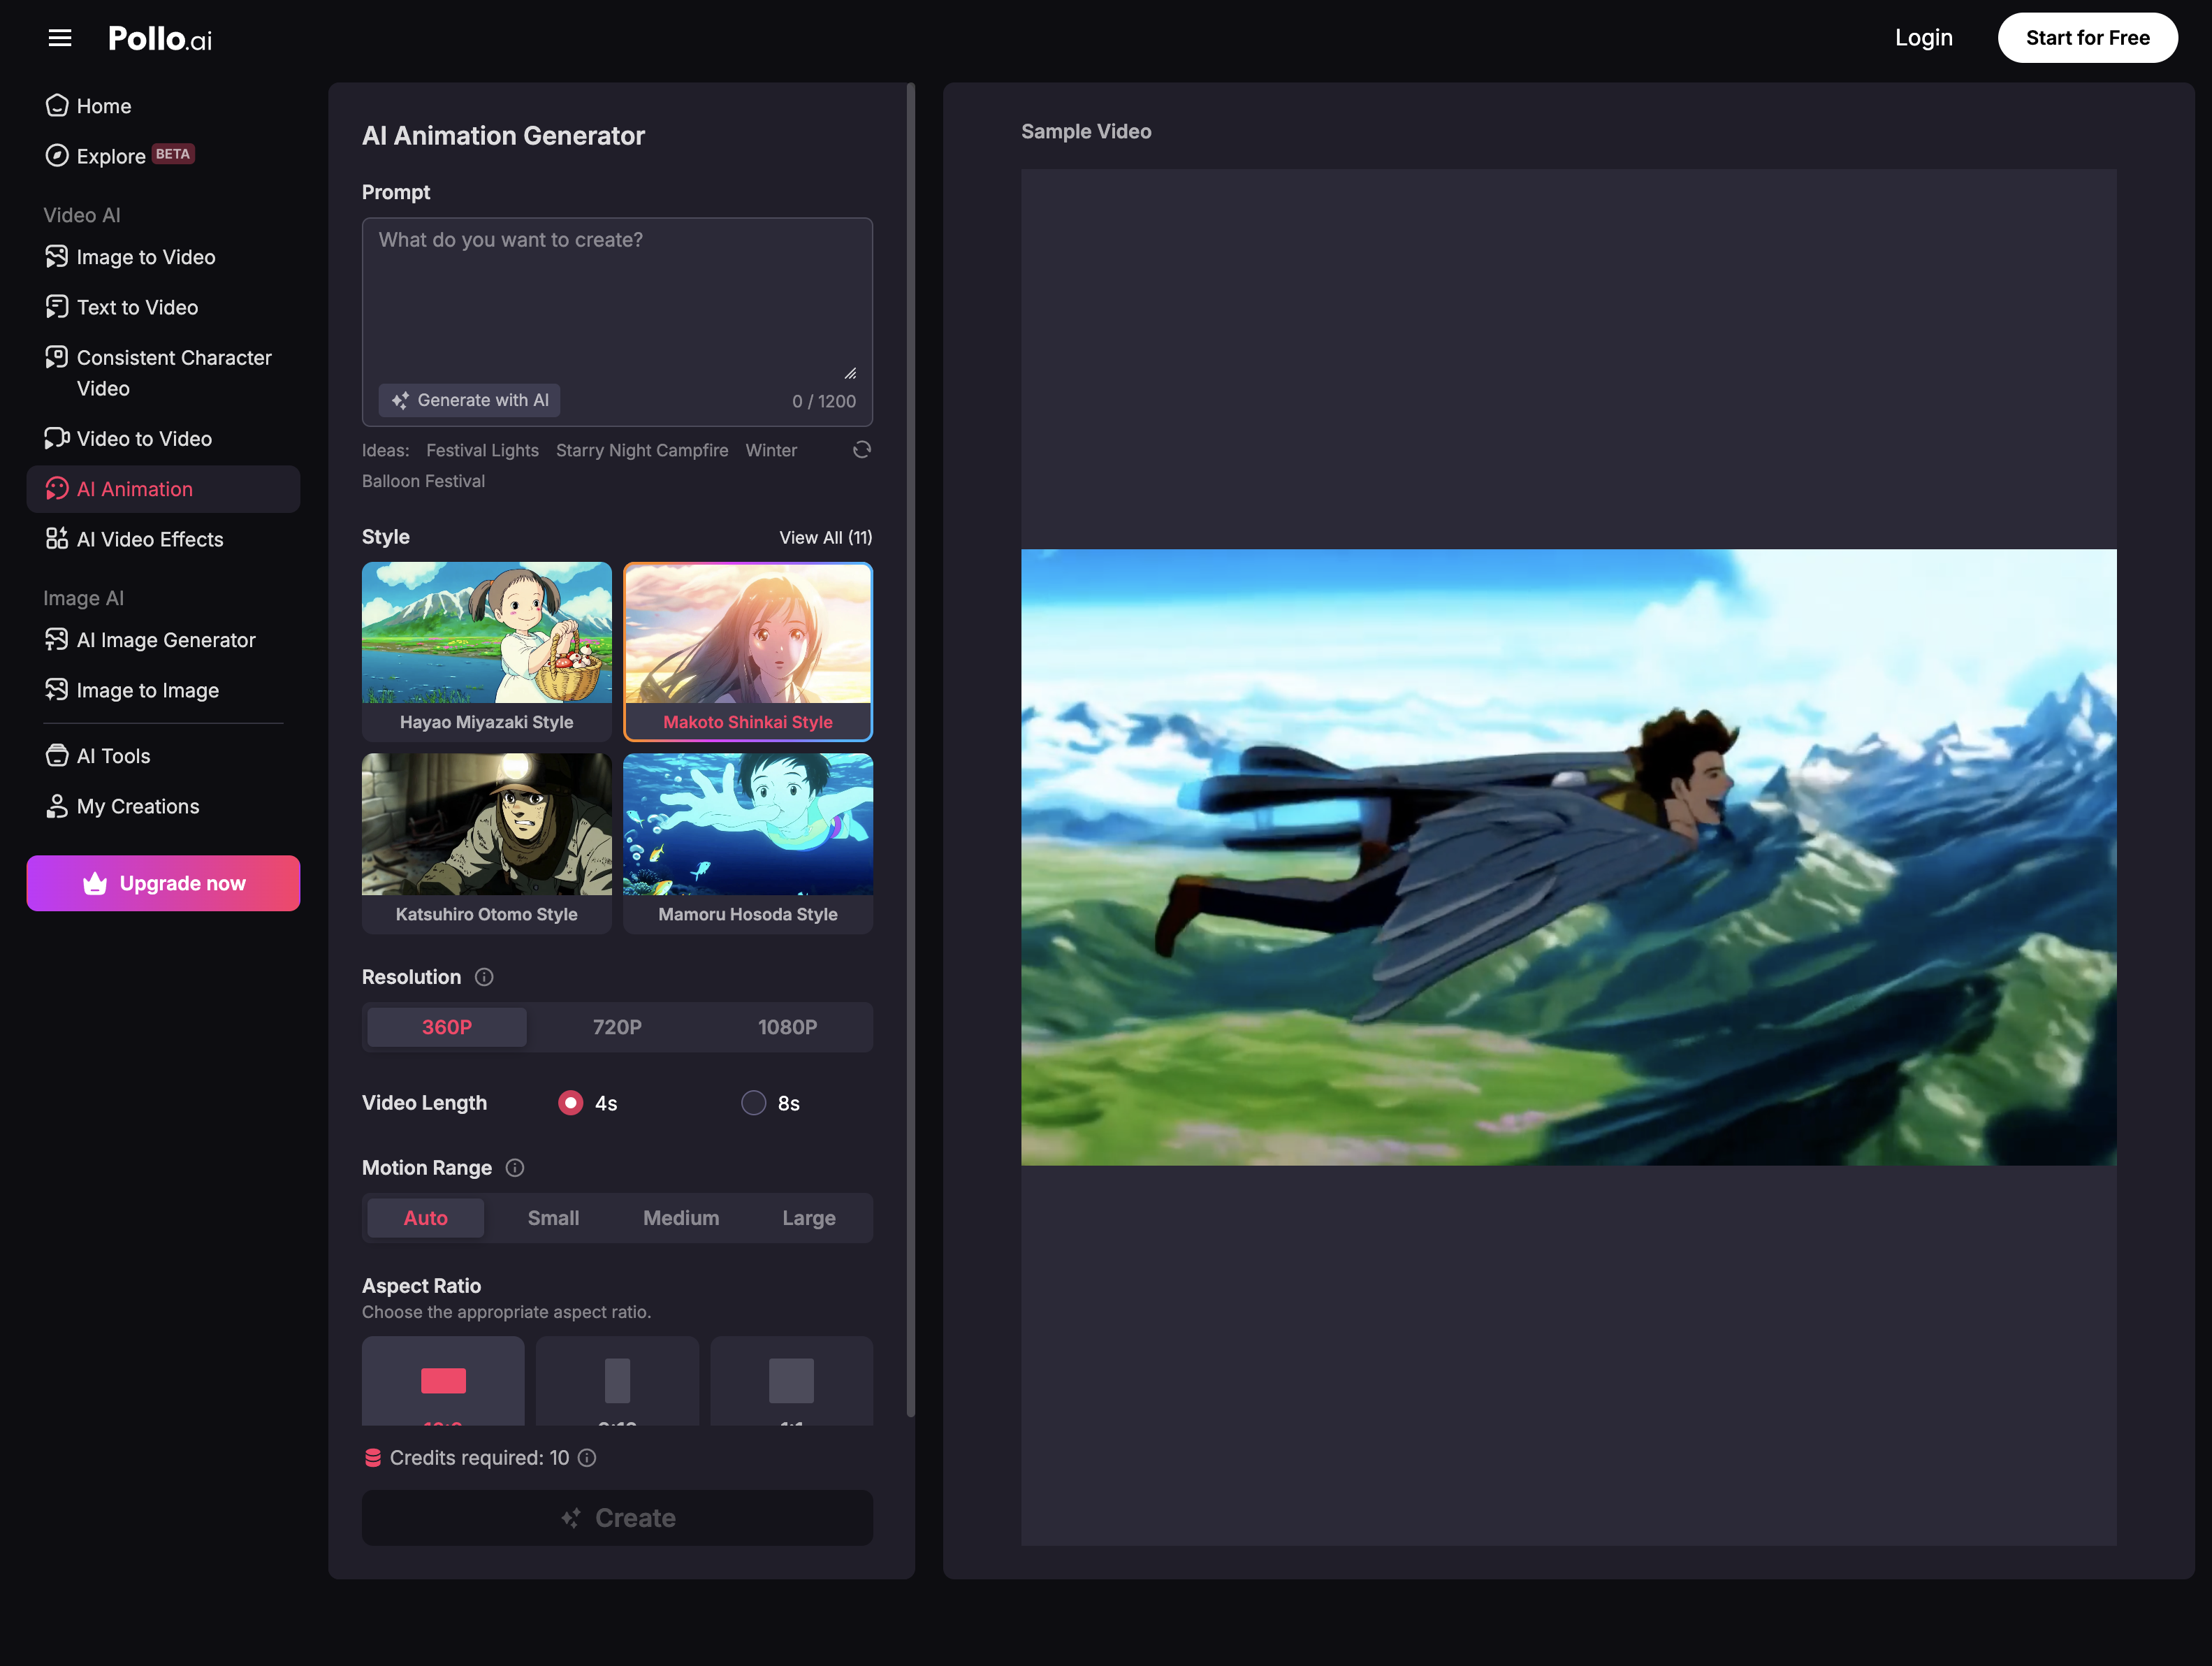The height and width of the screenshot is (1666, 2212).
Task: Choose 1080P resolution
Action: 787,1027
